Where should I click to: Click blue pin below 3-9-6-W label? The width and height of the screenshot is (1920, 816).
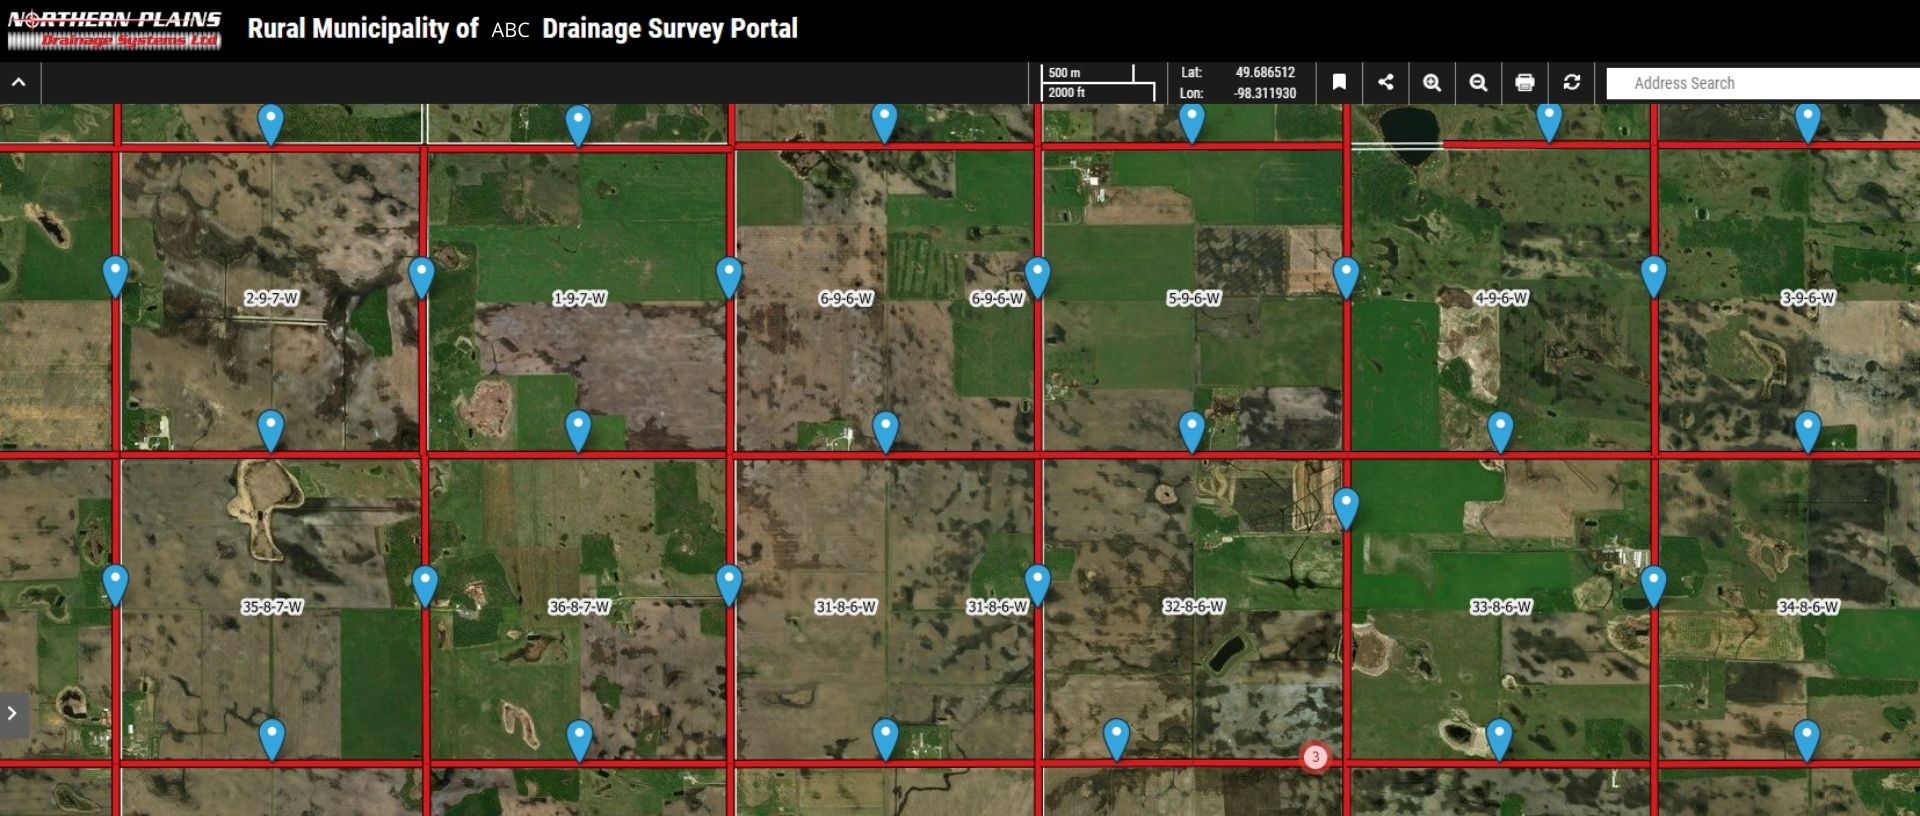point(1808,431)
